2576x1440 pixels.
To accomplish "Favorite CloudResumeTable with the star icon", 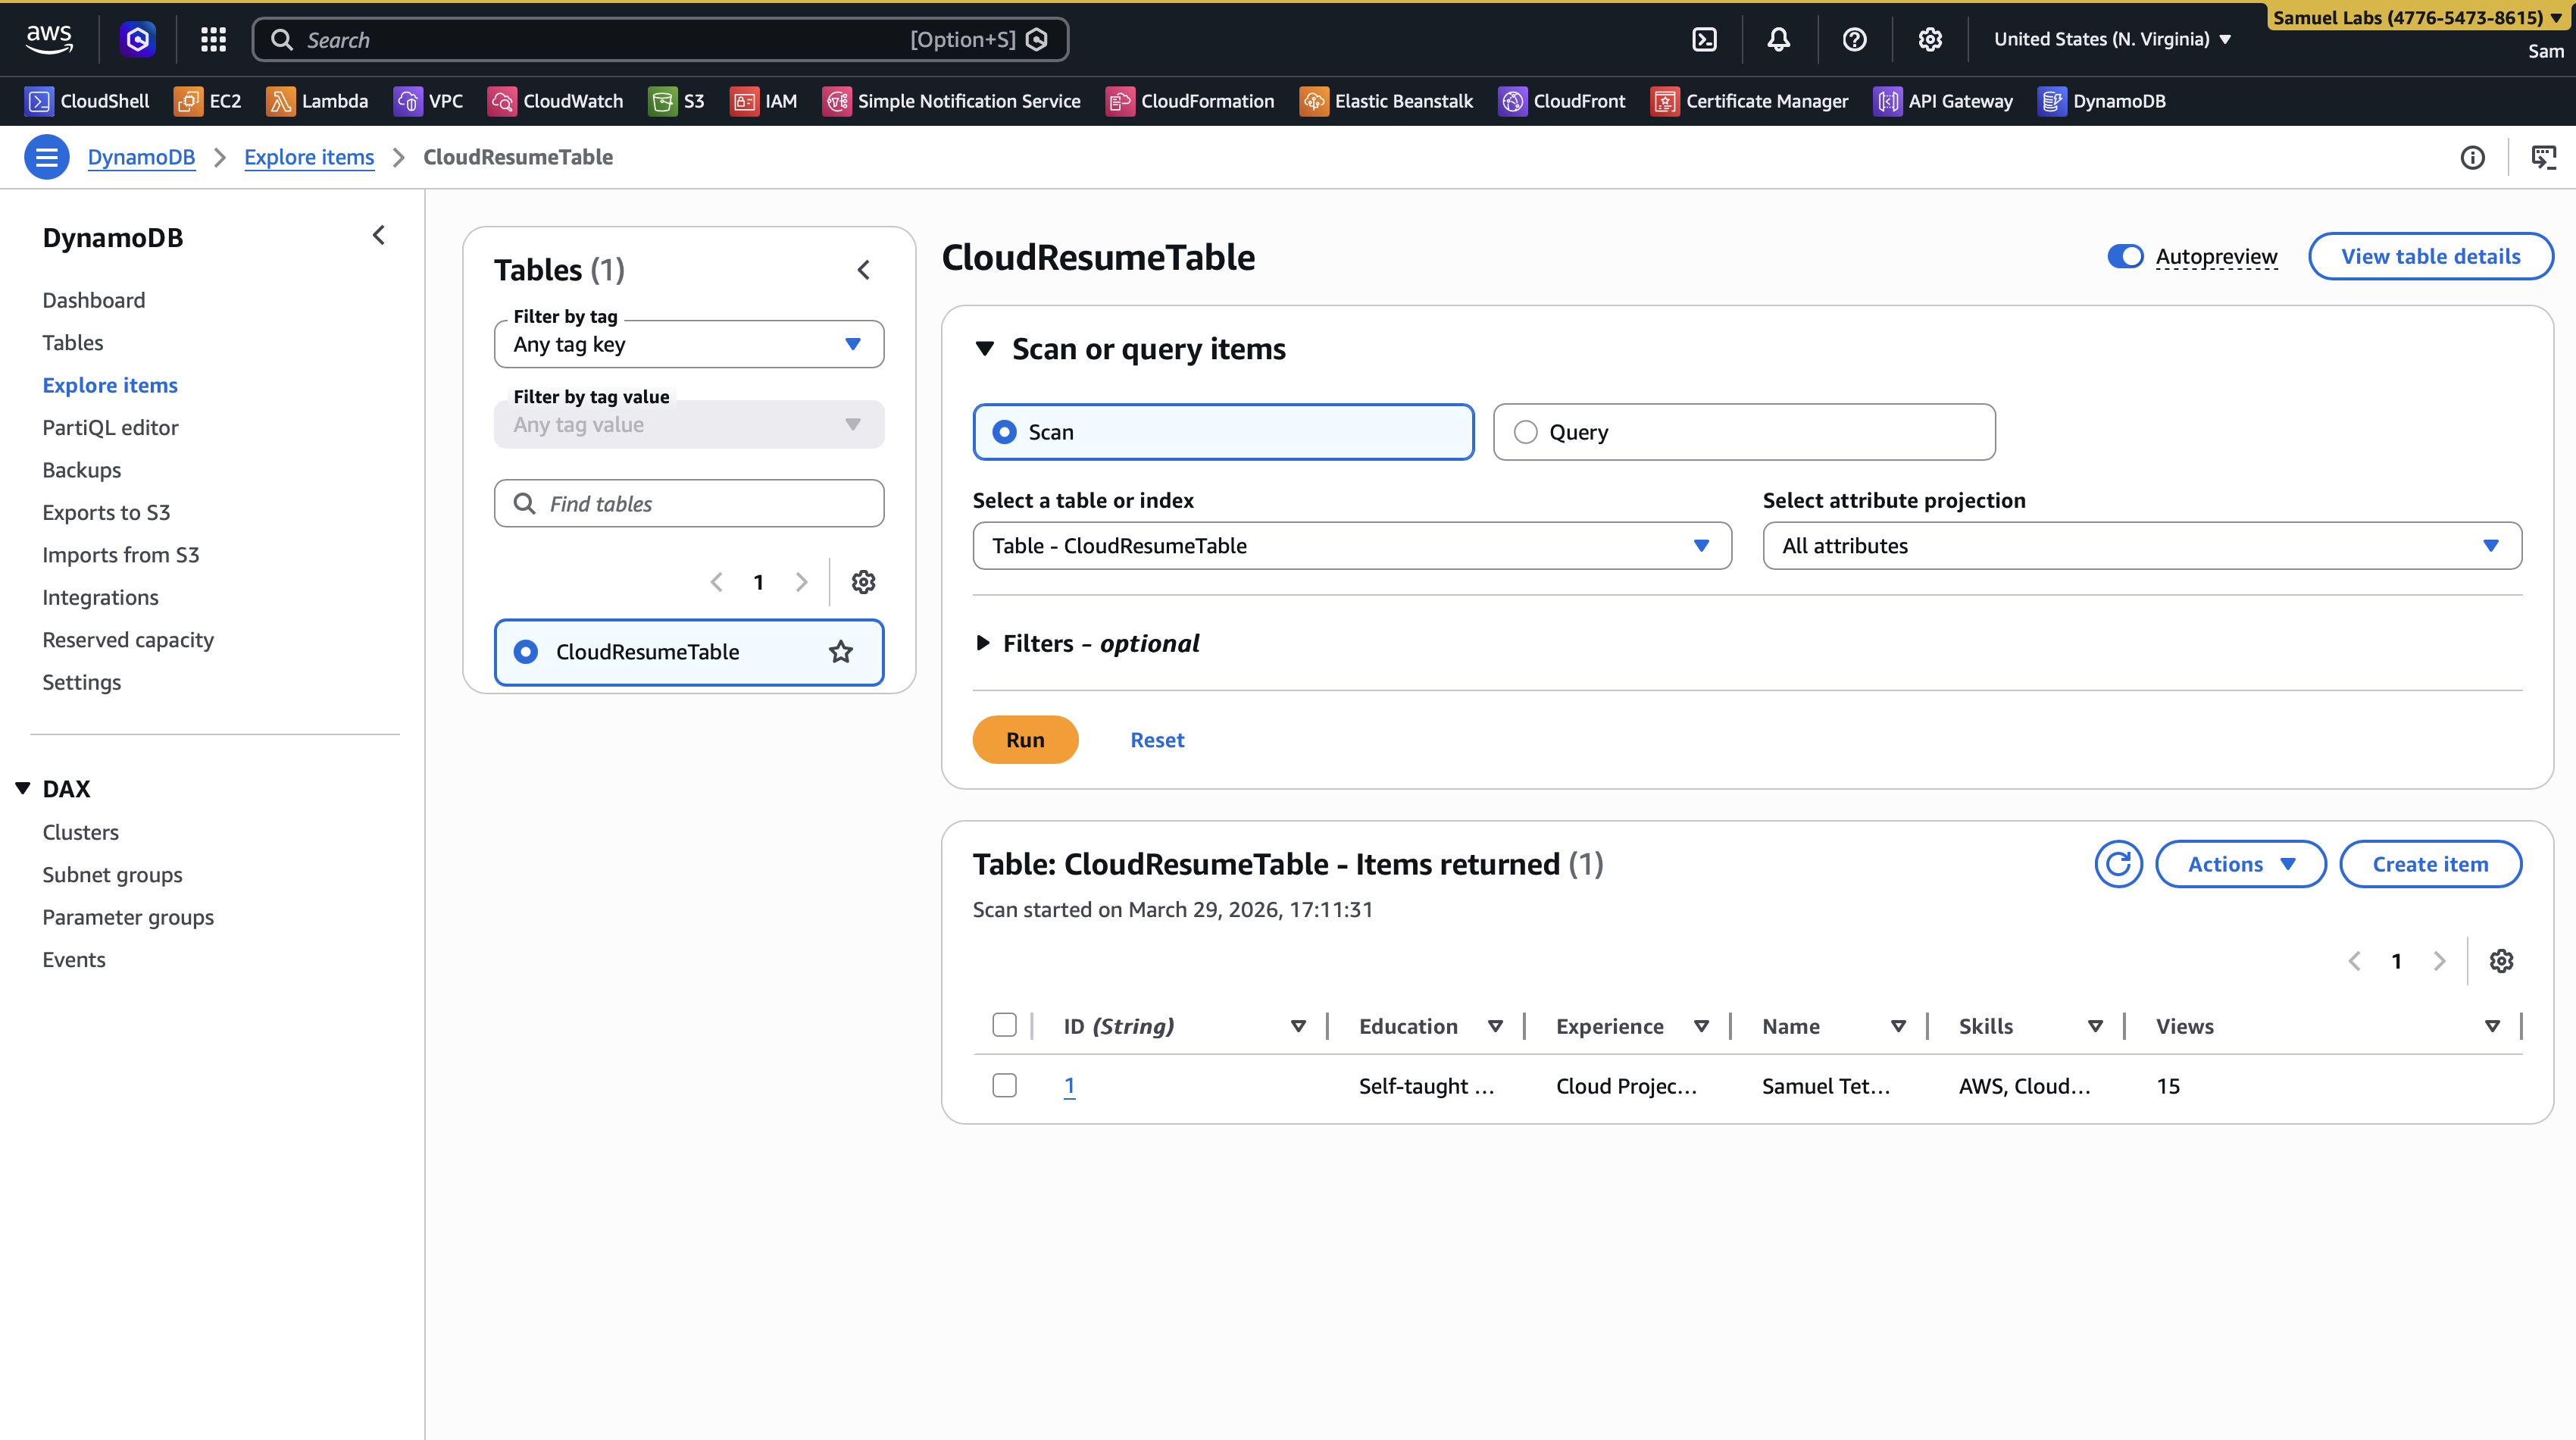I will click(x=841, y=652).
